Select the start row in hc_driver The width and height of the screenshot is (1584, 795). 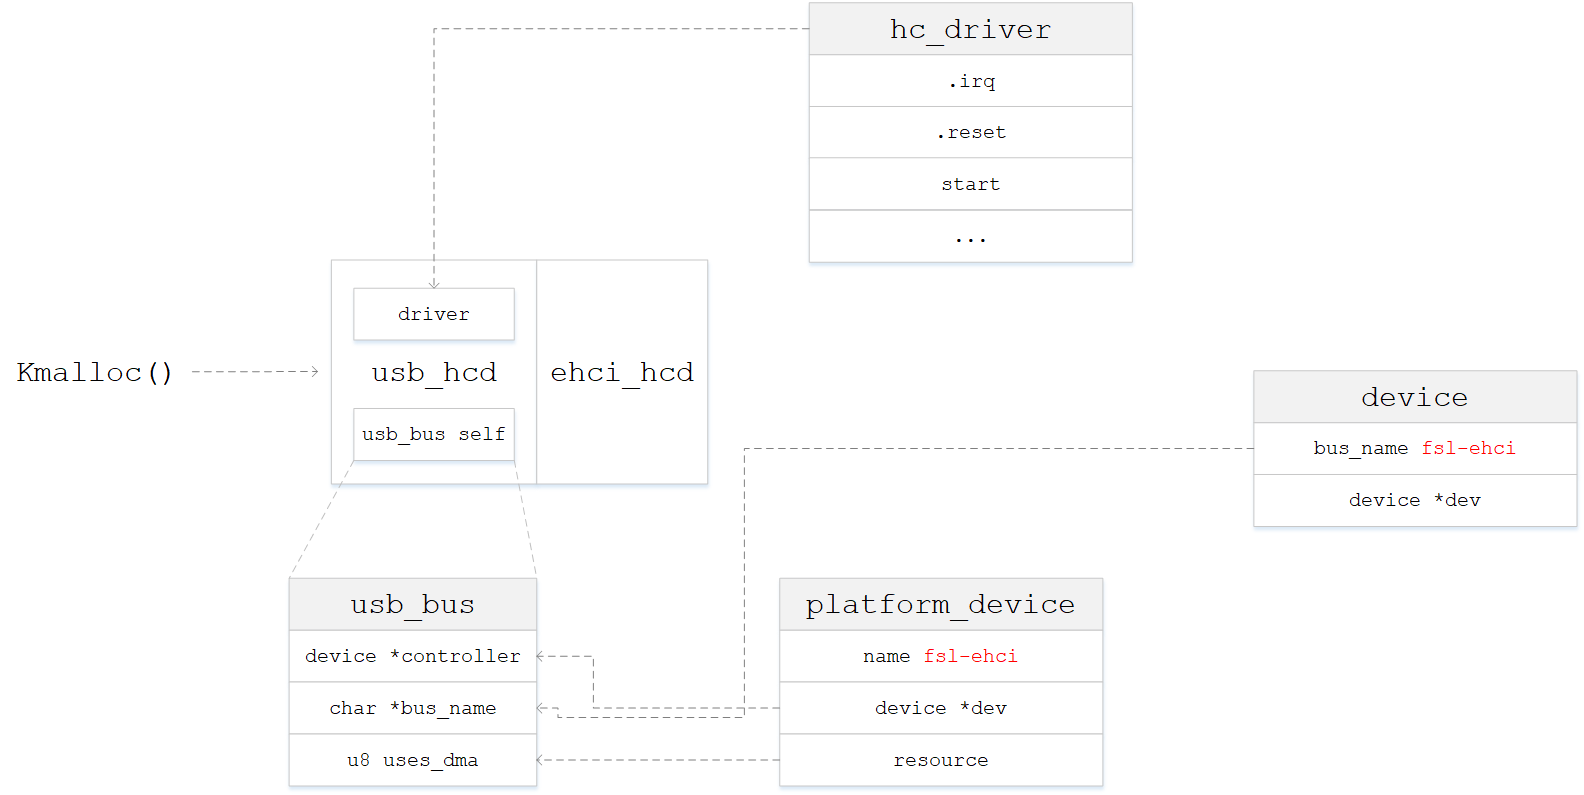click(970, 184)
